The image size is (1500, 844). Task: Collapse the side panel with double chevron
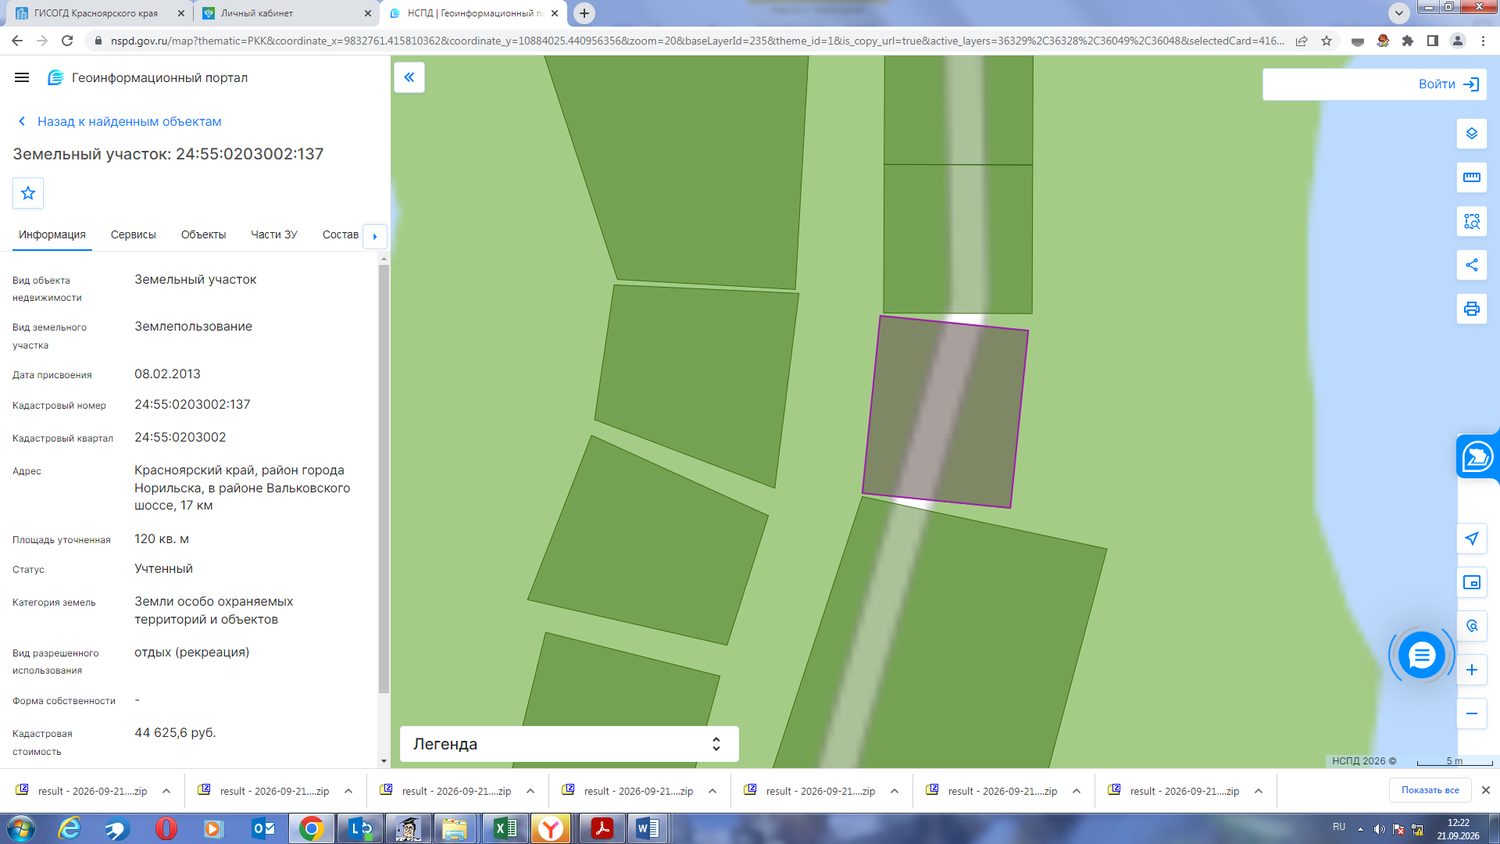[x=409, y=77]
